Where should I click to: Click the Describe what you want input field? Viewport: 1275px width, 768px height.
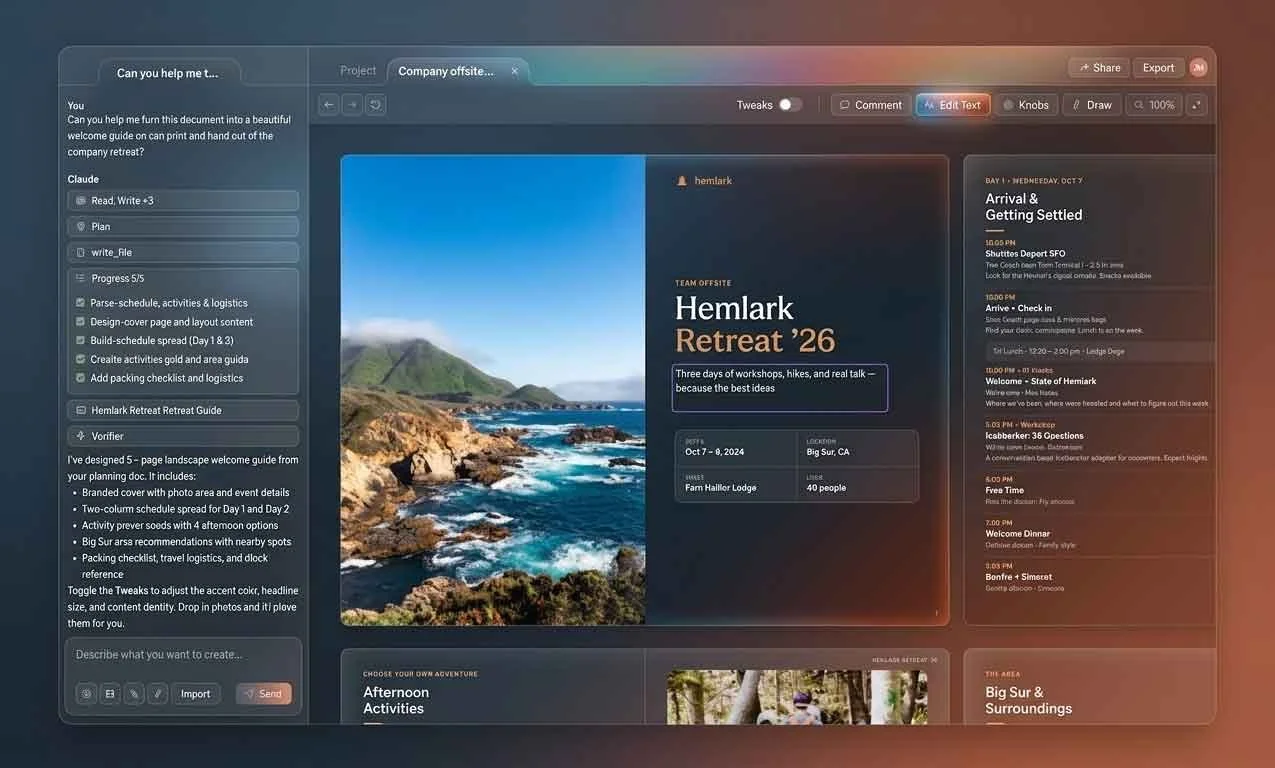pyautogui.click(x=183, y=655)
